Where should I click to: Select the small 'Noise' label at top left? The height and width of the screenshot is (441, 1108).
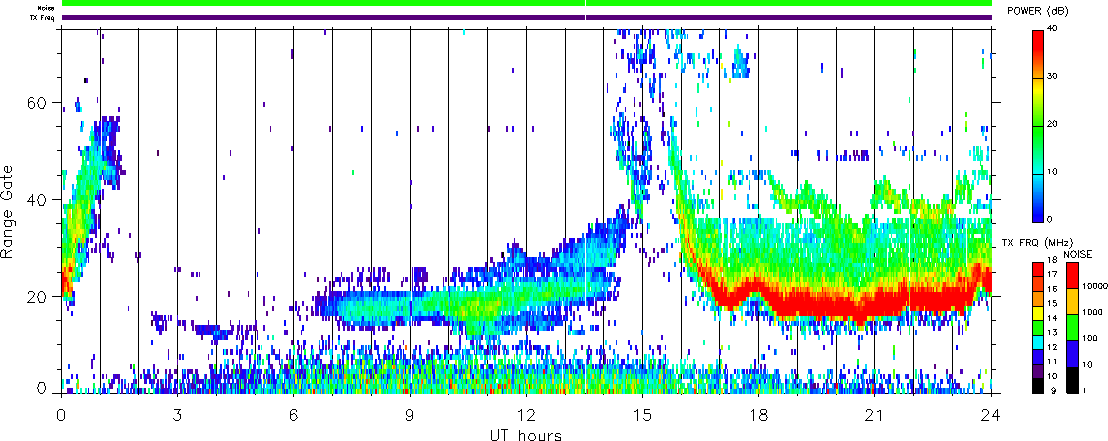pos(46,8)
